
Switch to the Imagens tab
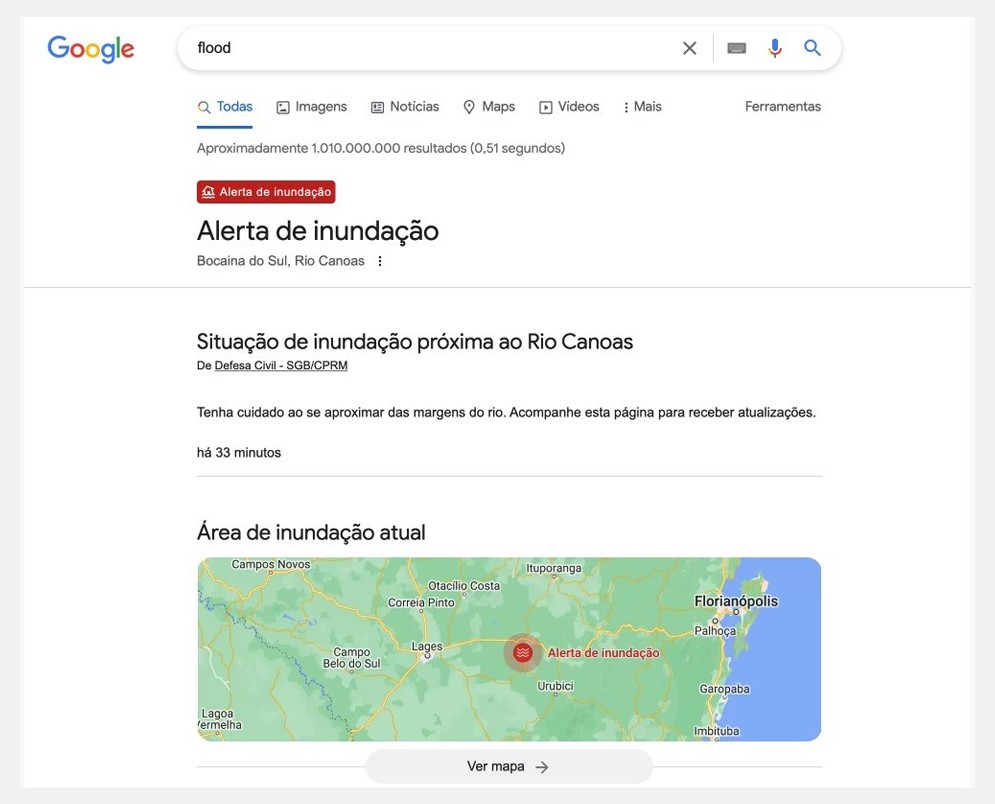(312, 107)
